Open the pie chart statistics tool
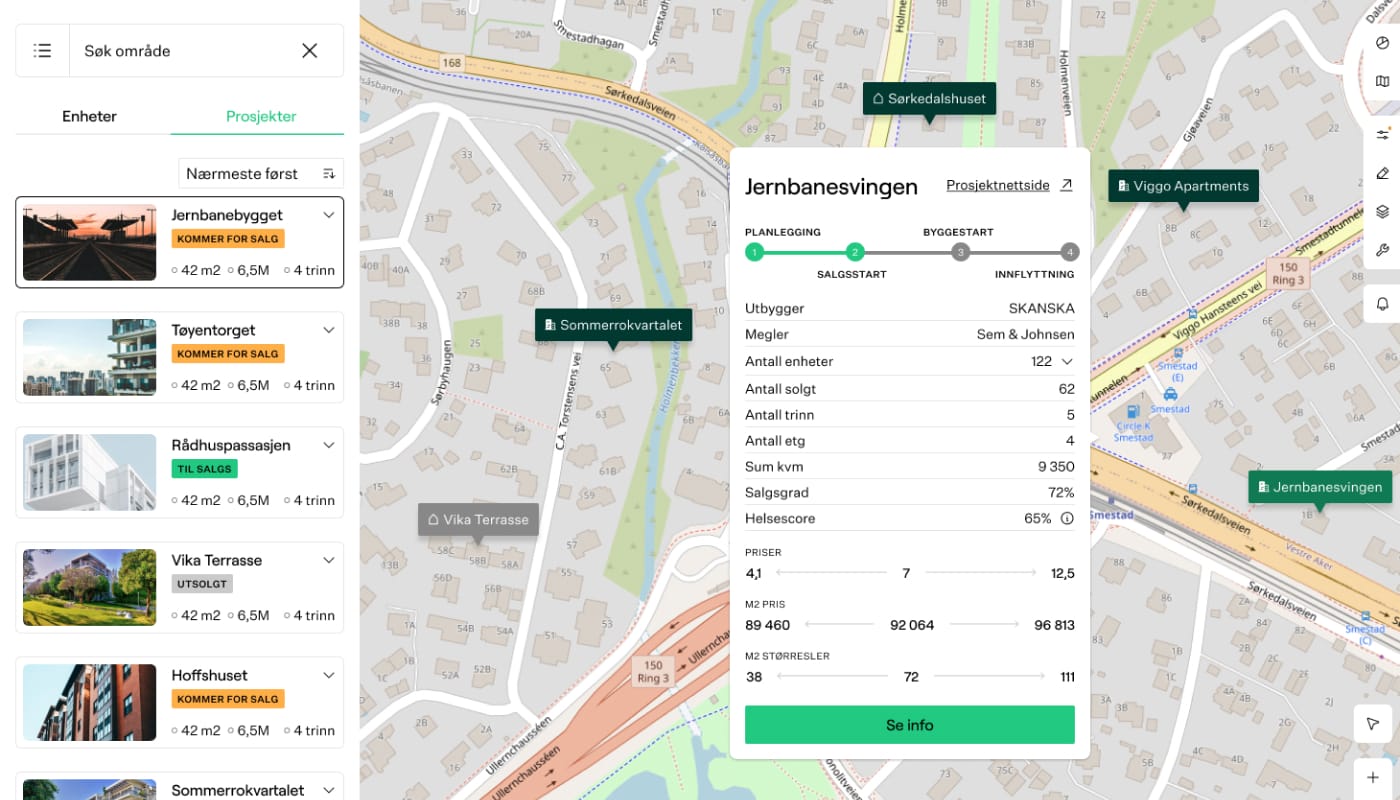 pos(1383,43)
